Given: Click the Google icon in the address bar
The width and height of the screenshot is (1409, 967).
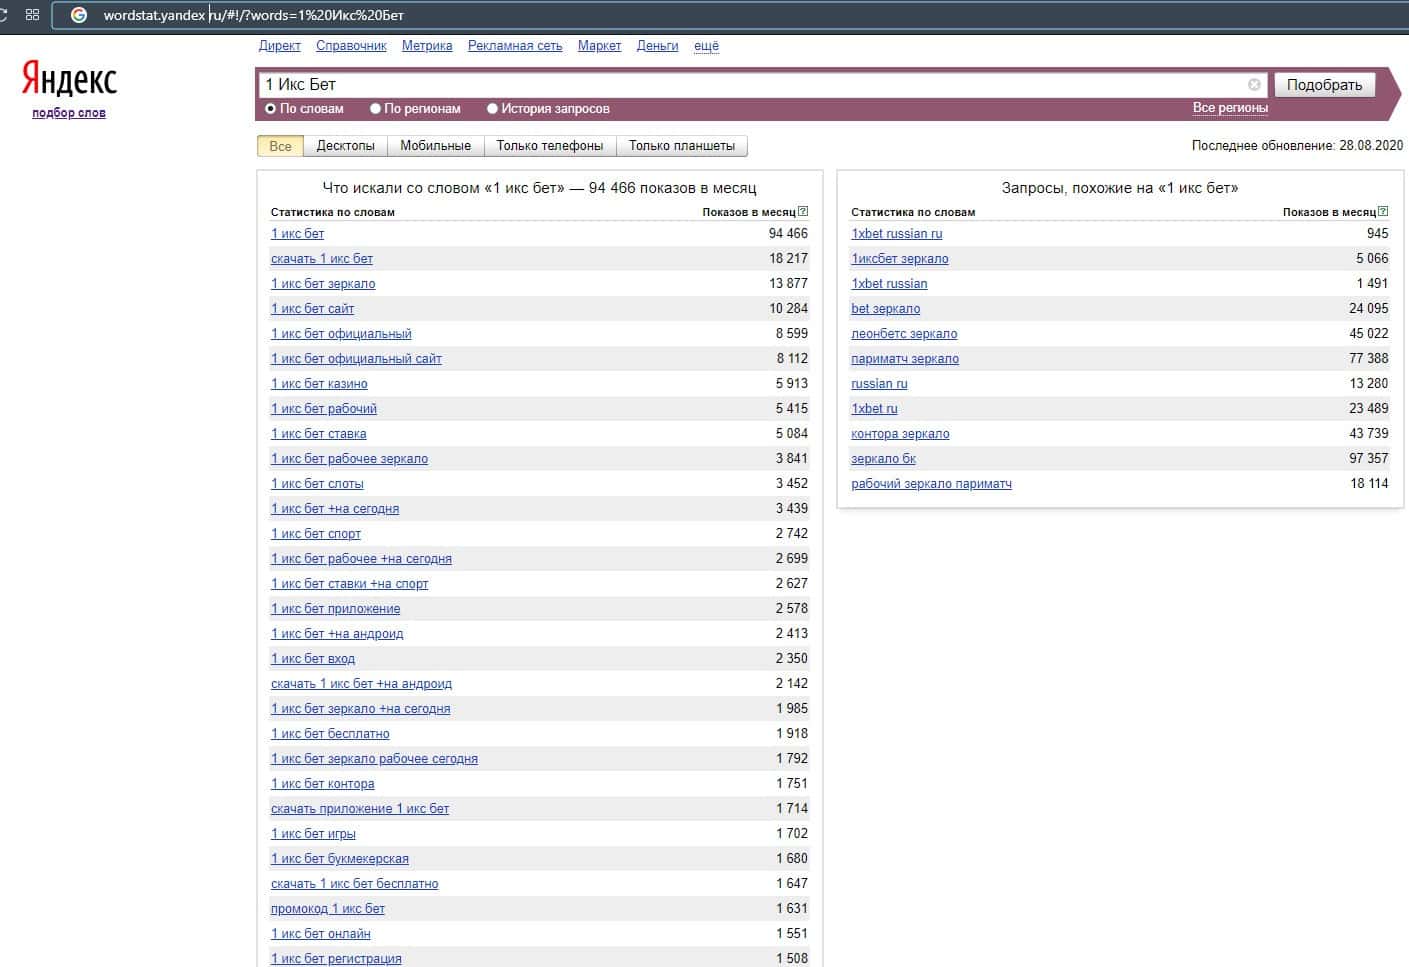Looking at the screenshot, I should [80, 15].
